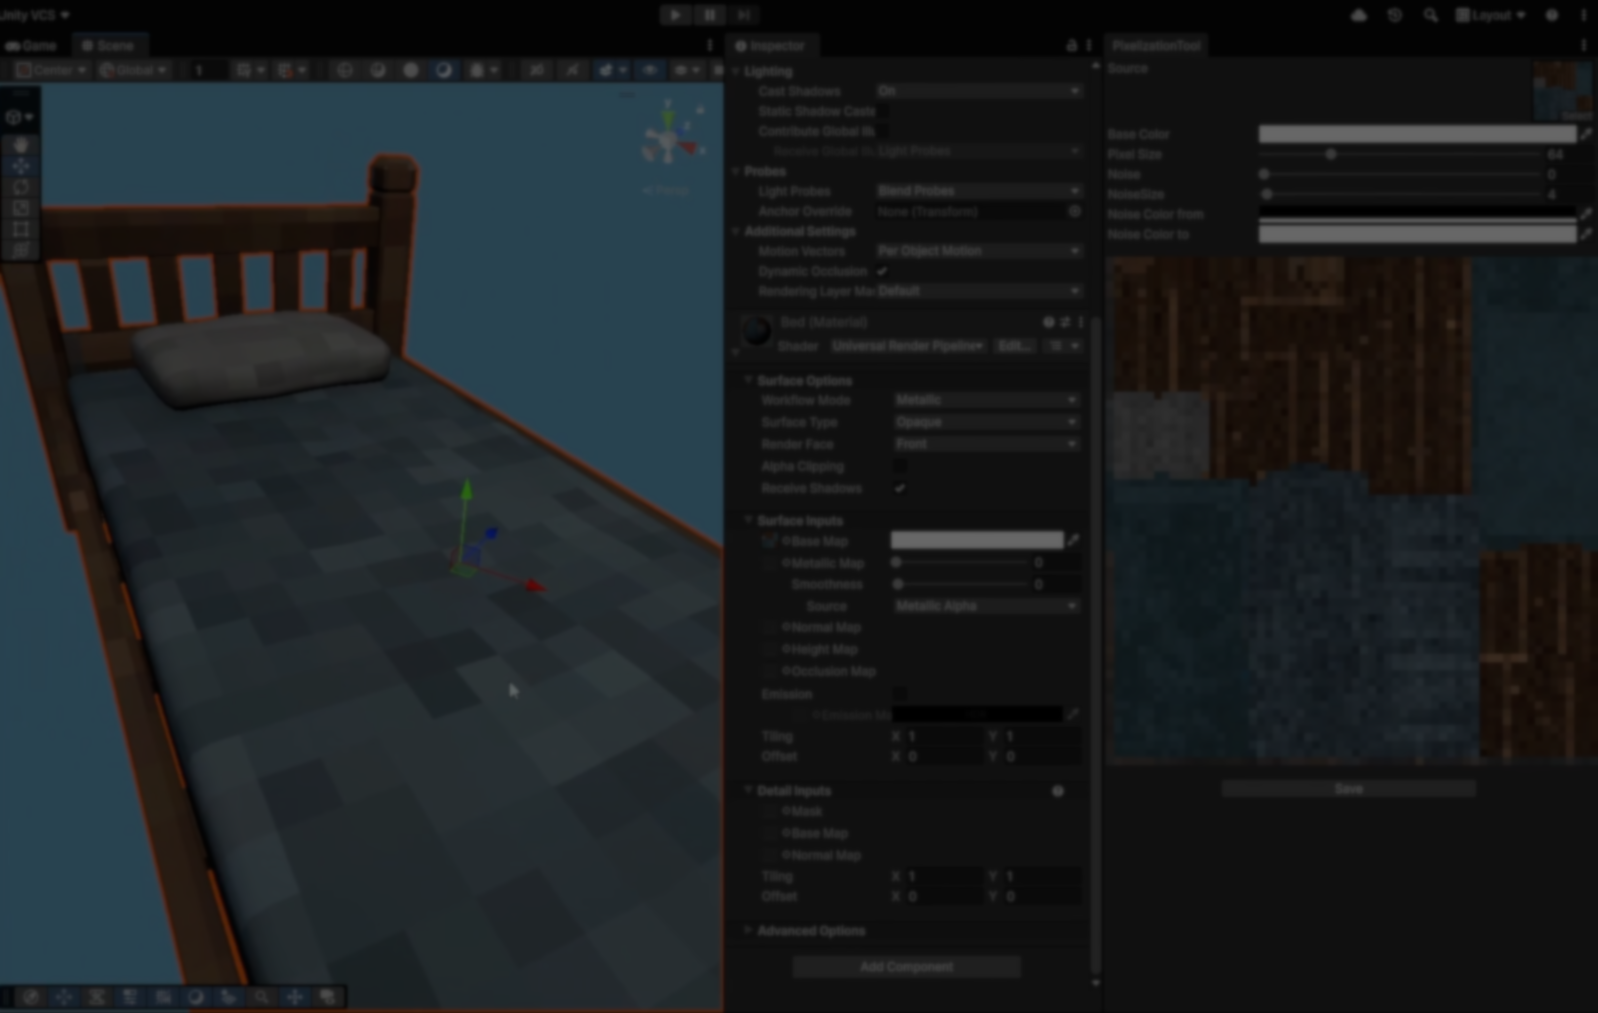Lock the Inspector with padlock icon
The image size is (1598, 1013).
point(1071,45)
